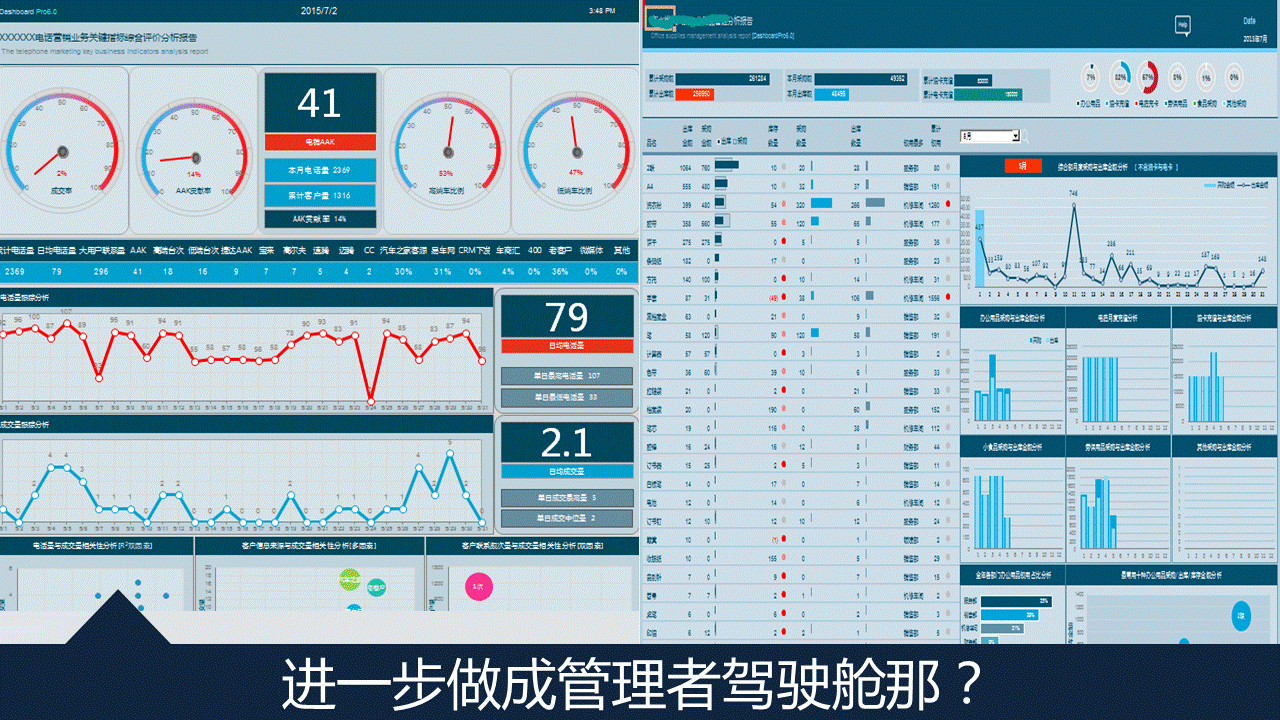Click the blue bubble in bottom-right chart
This screenshot has height=720, width=1280.
coord(1241,615)
